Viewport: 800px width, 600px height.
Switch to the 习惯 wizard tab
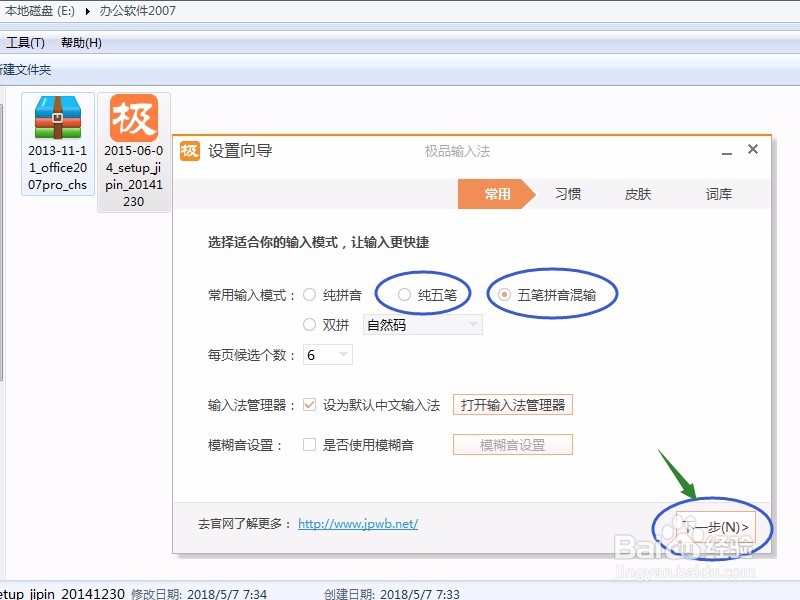[568, 194]
